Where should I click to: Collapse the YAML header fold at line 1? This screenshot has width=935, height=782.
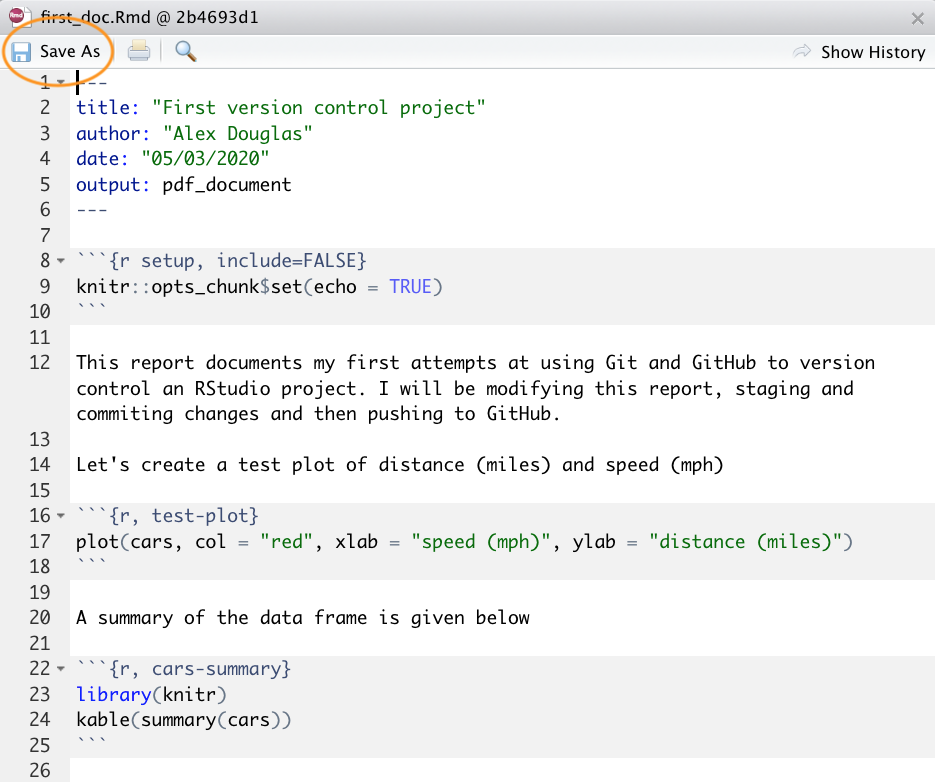[x=61, y=82]
